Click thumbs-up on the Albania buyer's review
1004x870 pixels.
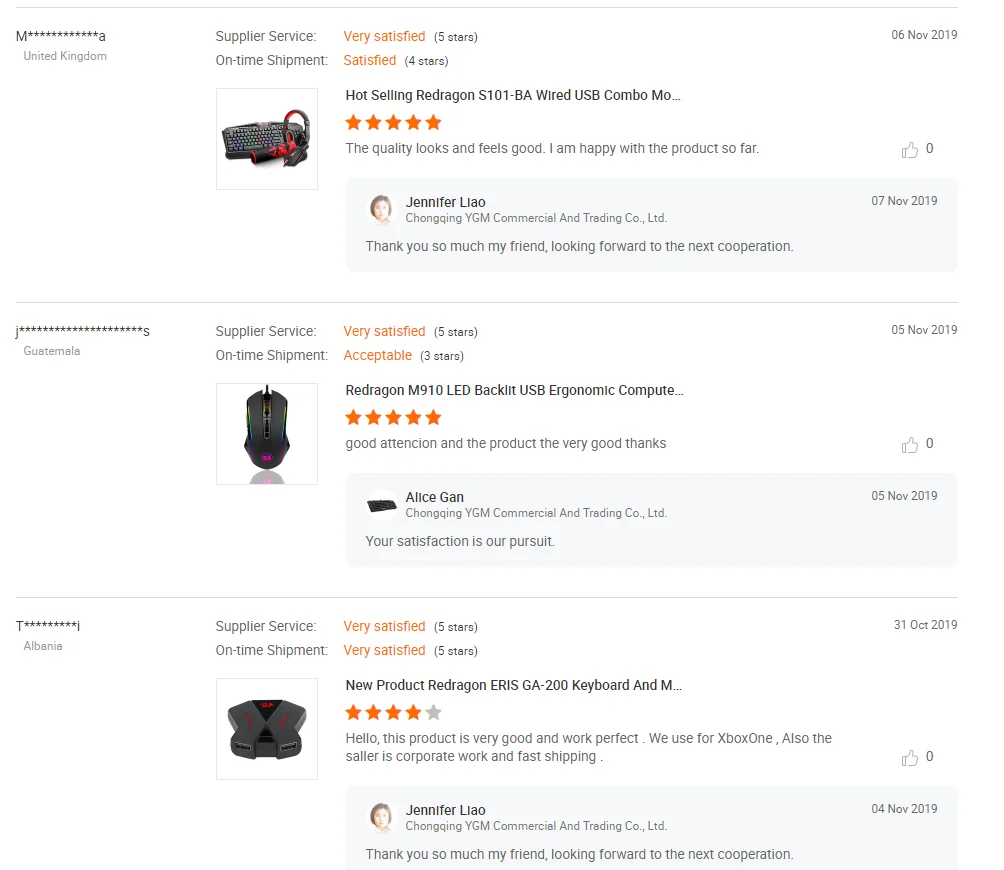click(909, 758)
